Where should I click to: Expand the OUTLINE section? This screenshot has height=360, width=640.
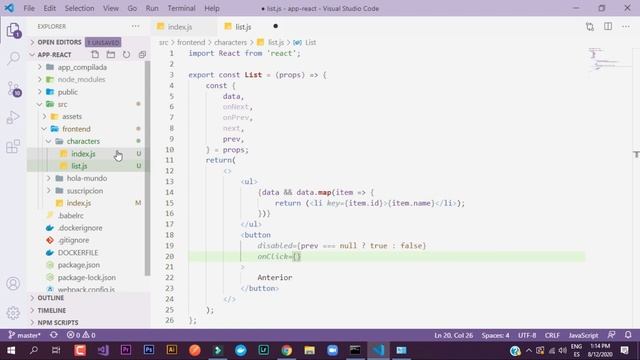[51, 298]
